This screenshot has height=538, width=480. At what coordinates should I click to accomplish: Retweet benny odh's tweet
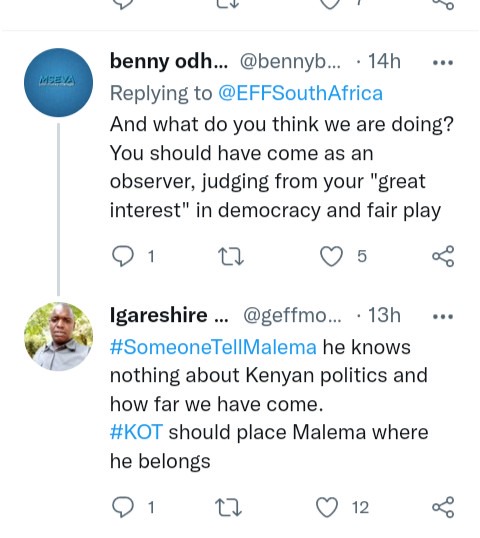pos(231,257)
